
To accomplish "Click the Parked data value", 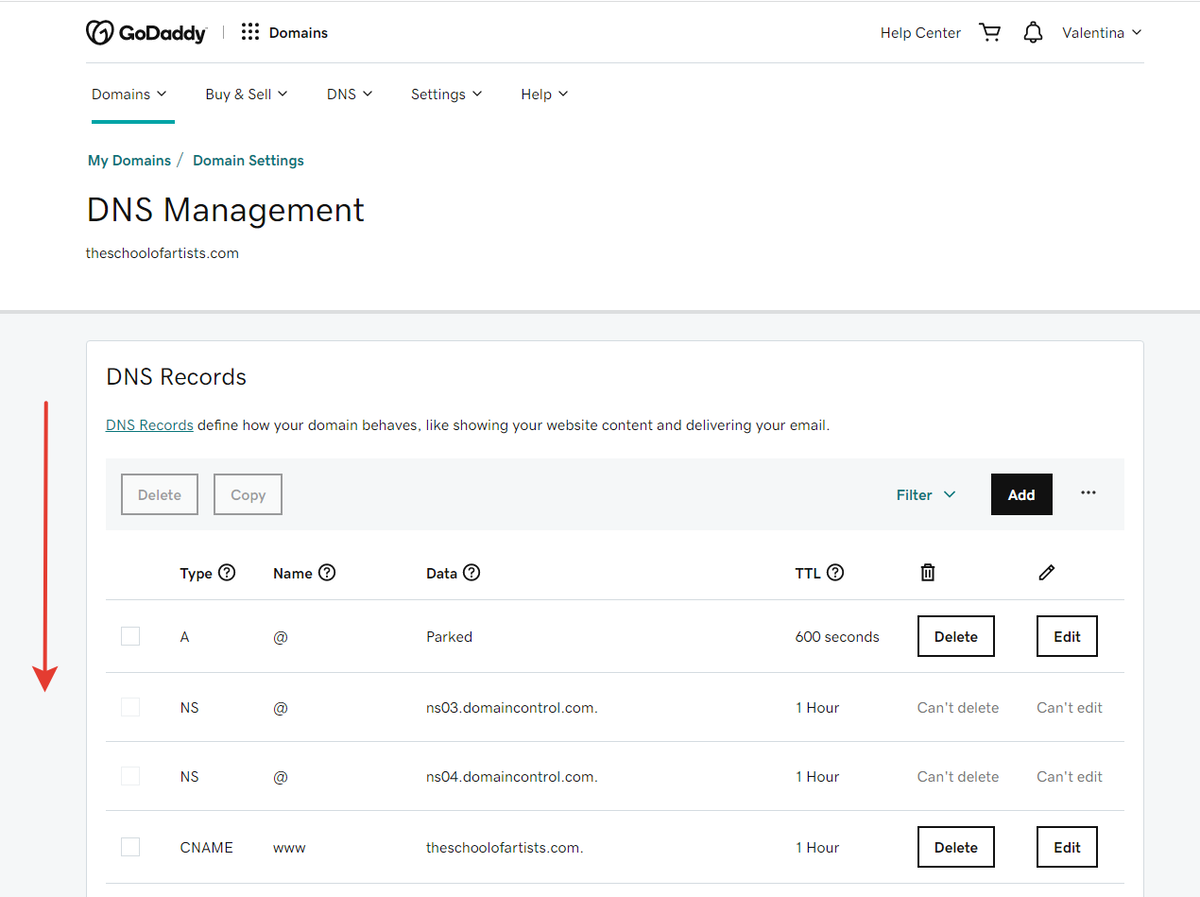I will coord(449,636).
